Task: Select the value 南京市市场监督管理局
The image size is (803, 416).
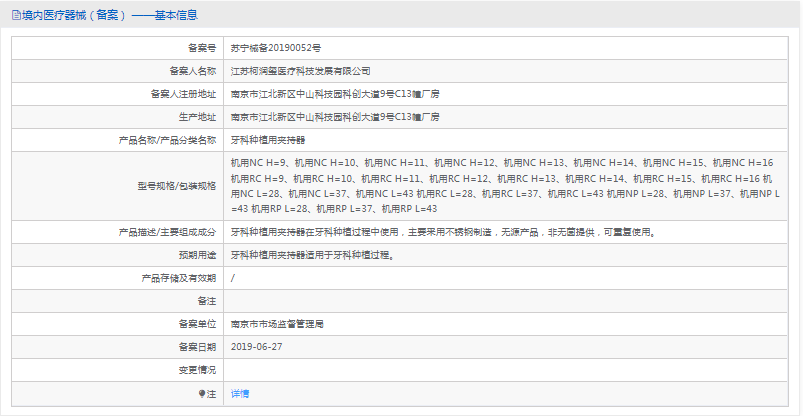Action: [x=277, y=324]
